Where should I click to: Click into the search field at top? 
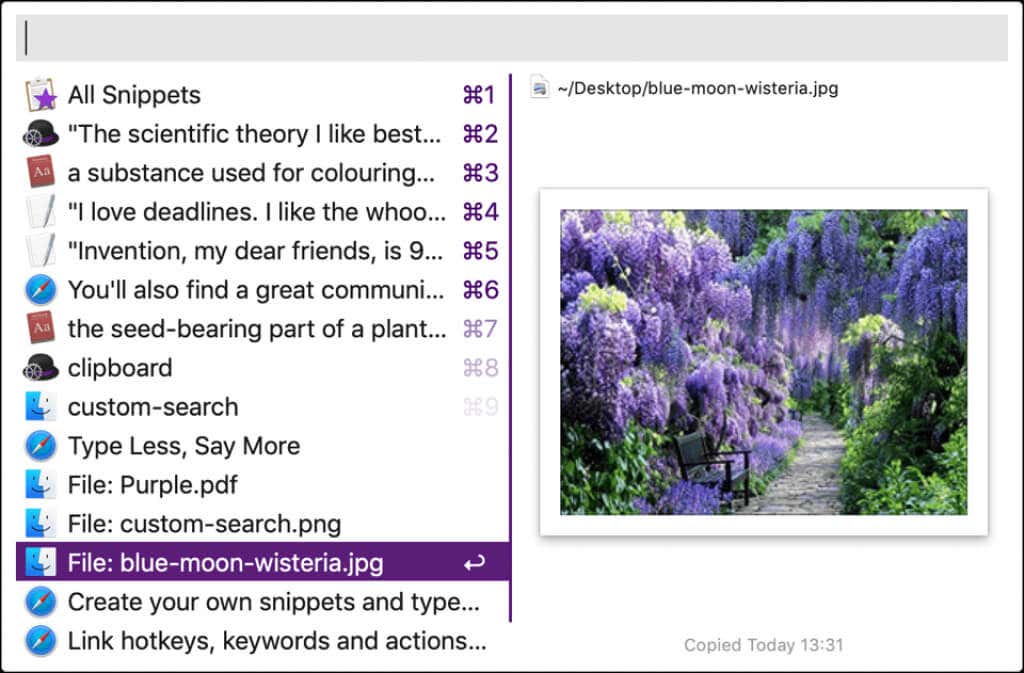512,38
